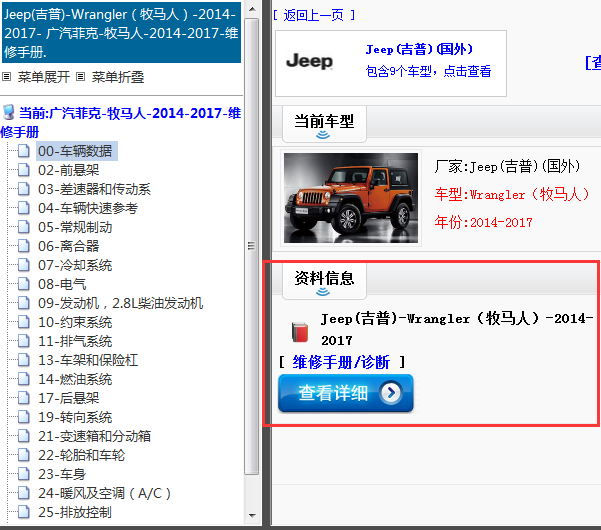601x530 pixels.
Task: Click the page icon beside 22-轮胎和车轮
Action: click(x=23, y=455)
